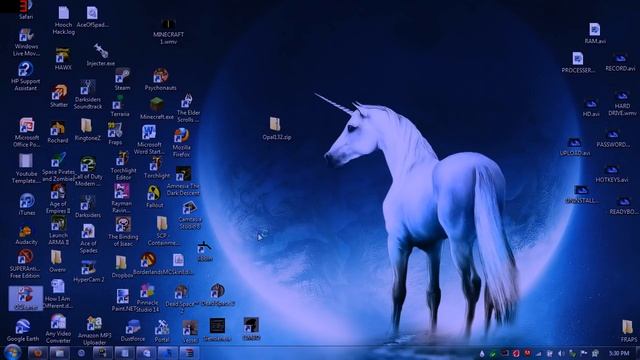Select the HOTKEYS.avi video file
Image resolution: width=640 pixels, height=360 pixels.
tap(611, 174)
